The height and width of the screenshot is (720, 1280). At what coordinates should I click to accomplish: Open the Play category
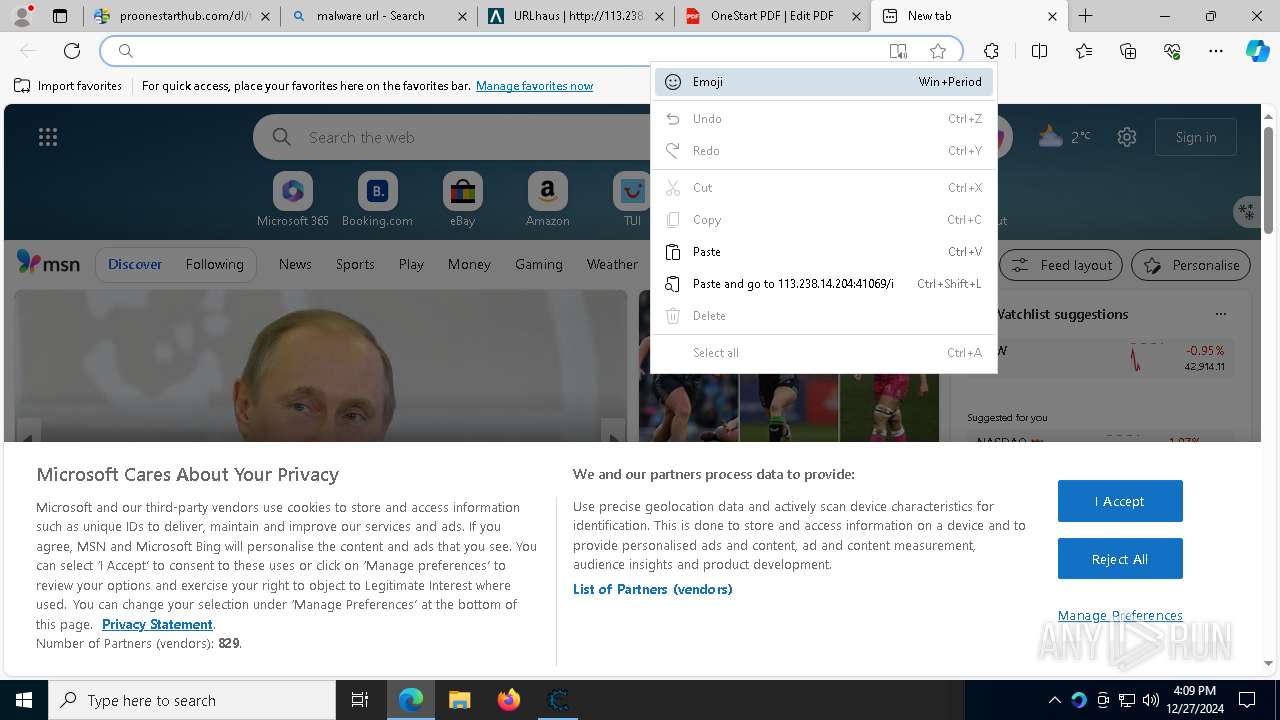tap(411, 264)
